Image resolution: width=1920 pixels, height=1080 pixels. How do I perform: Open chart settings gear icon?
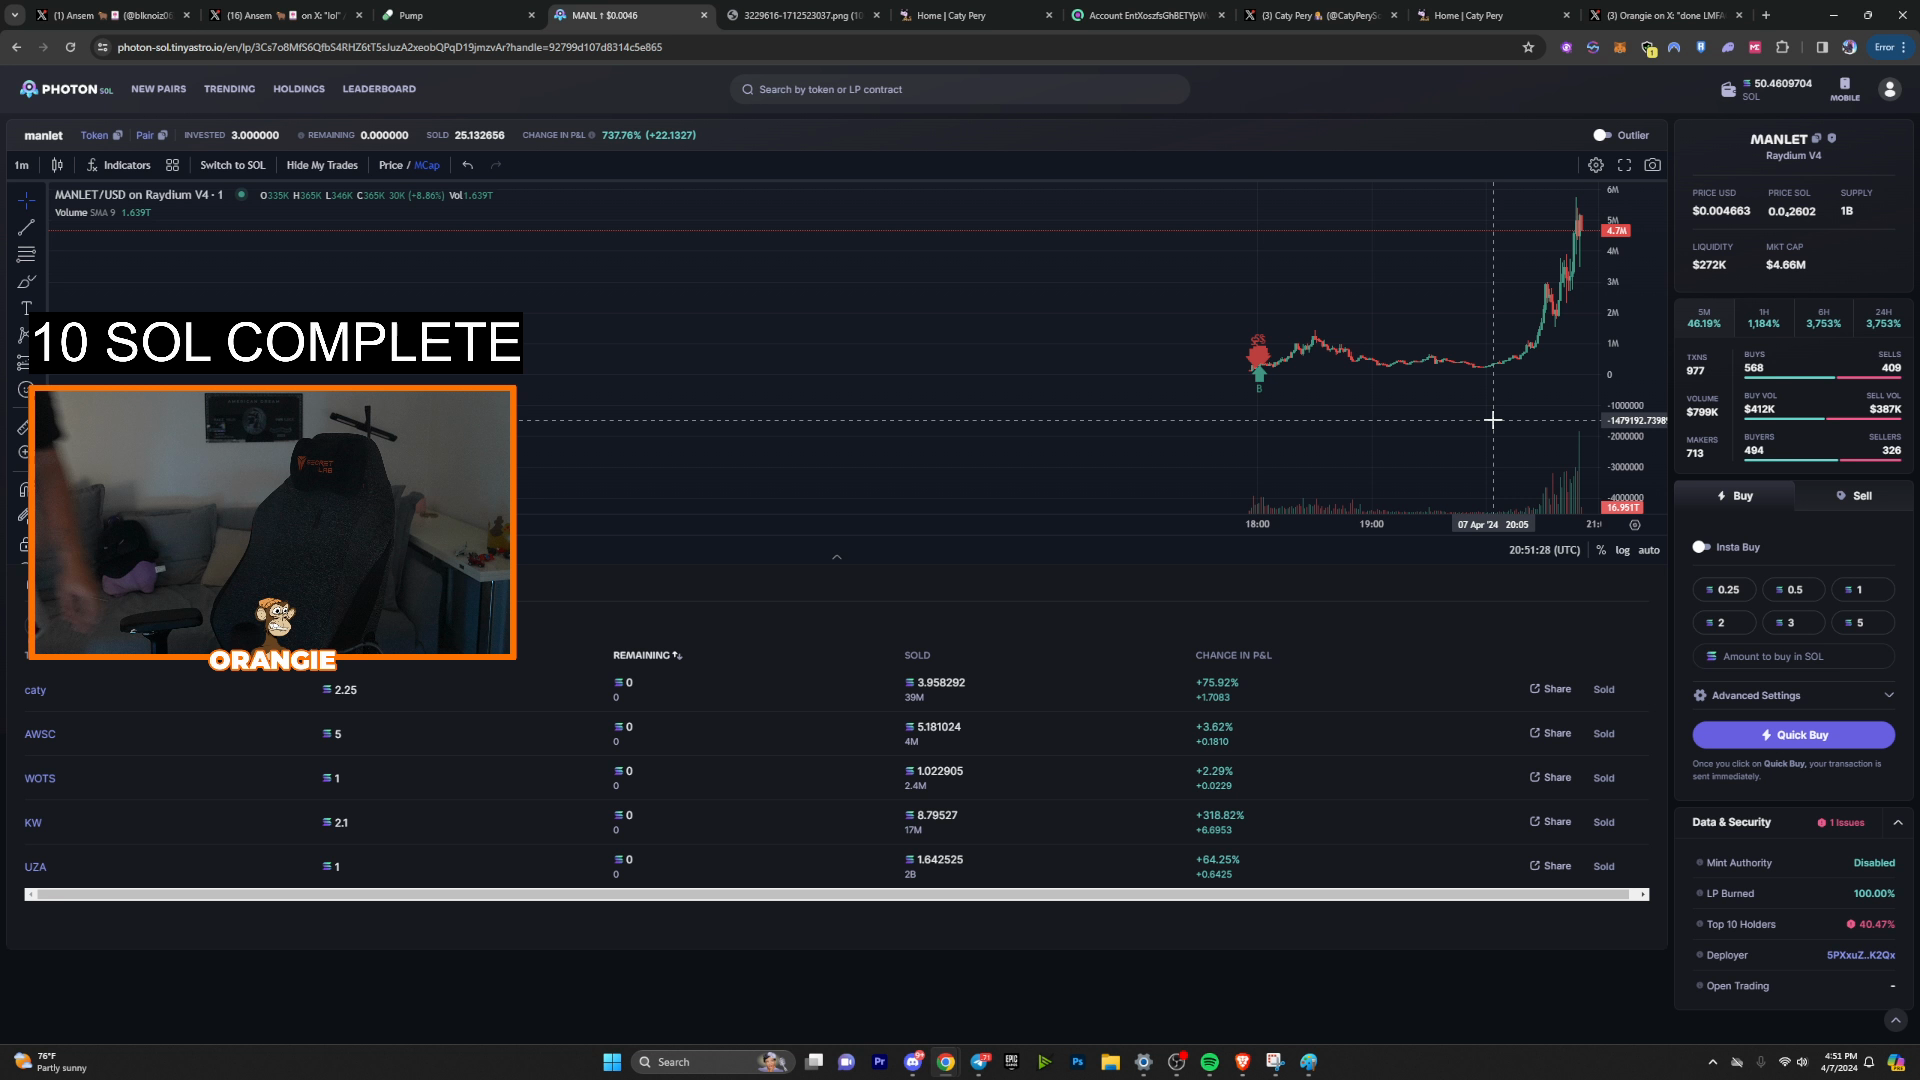1596,165
